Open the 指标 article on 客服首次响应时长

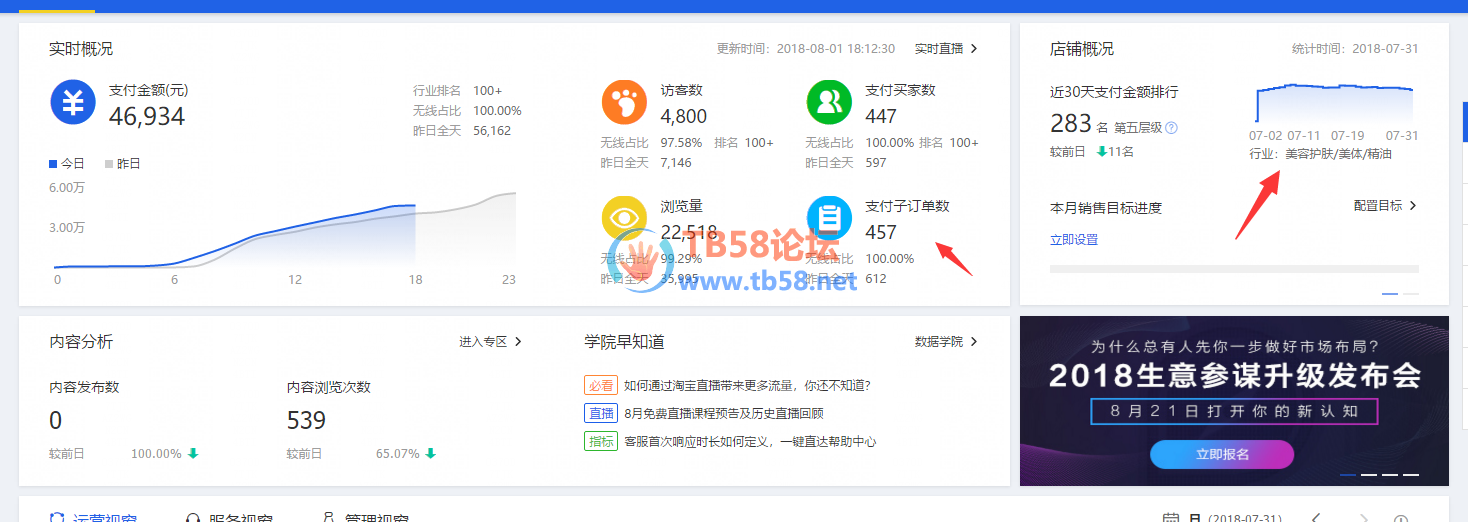(750, 441)
